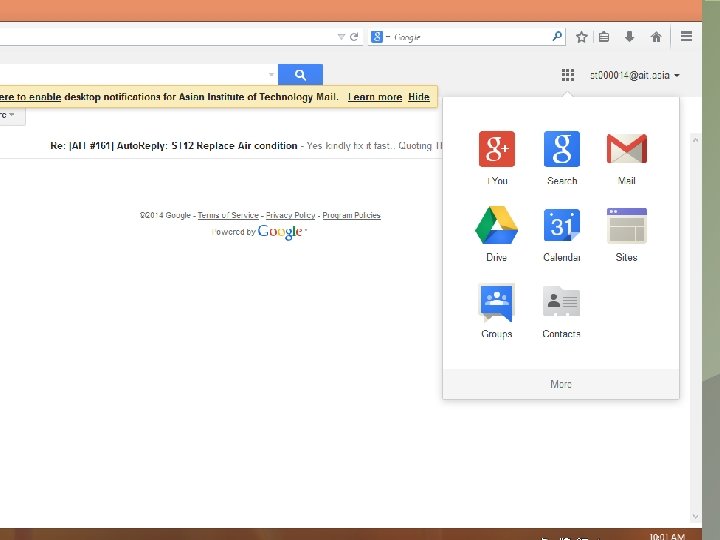Open Terms of Service link
This screenshot has height=540, width=720.
click(x=228, y=215)
